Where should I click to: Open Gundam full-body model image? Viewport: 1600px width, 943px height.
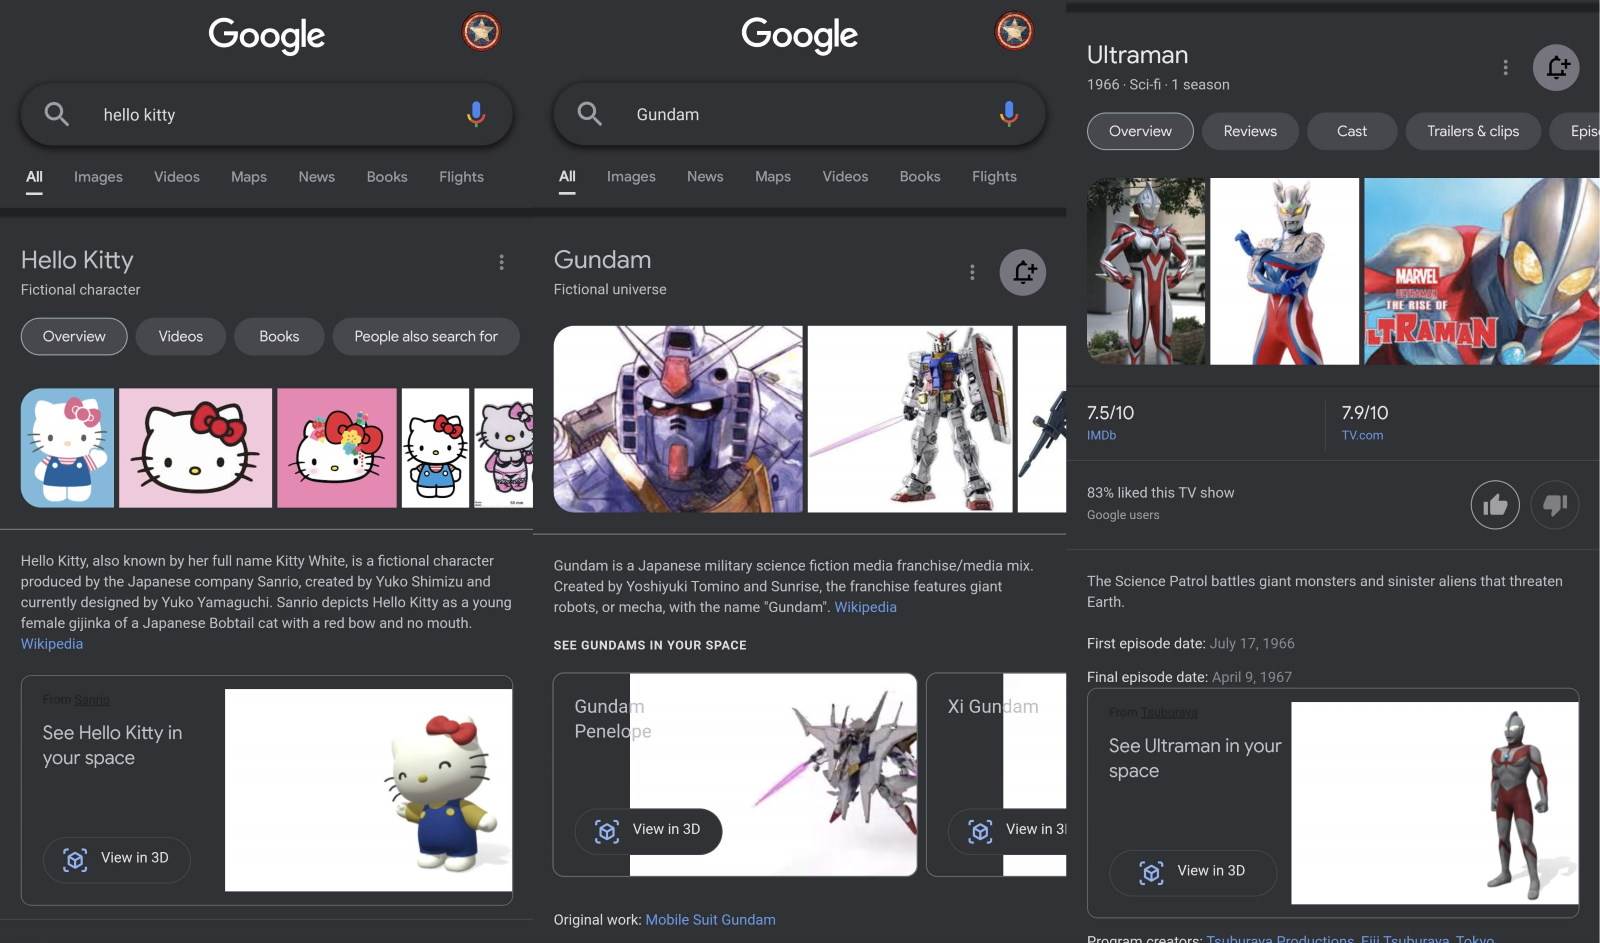coord(910,419)
